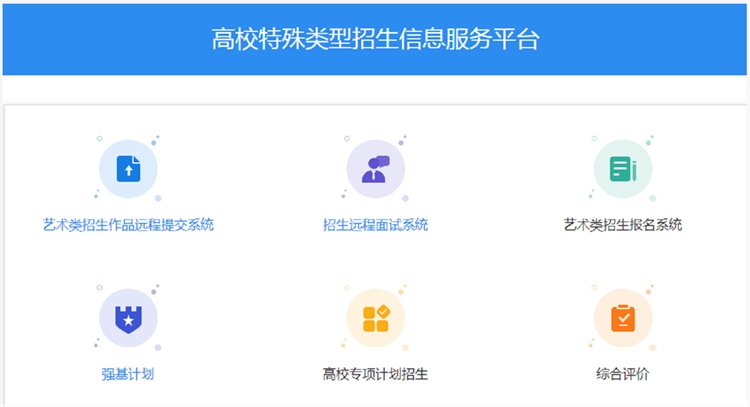750x407 pixels.
Task: Click the white star on the shield badge
Action: pyautogui.click(x=128, y=320)
